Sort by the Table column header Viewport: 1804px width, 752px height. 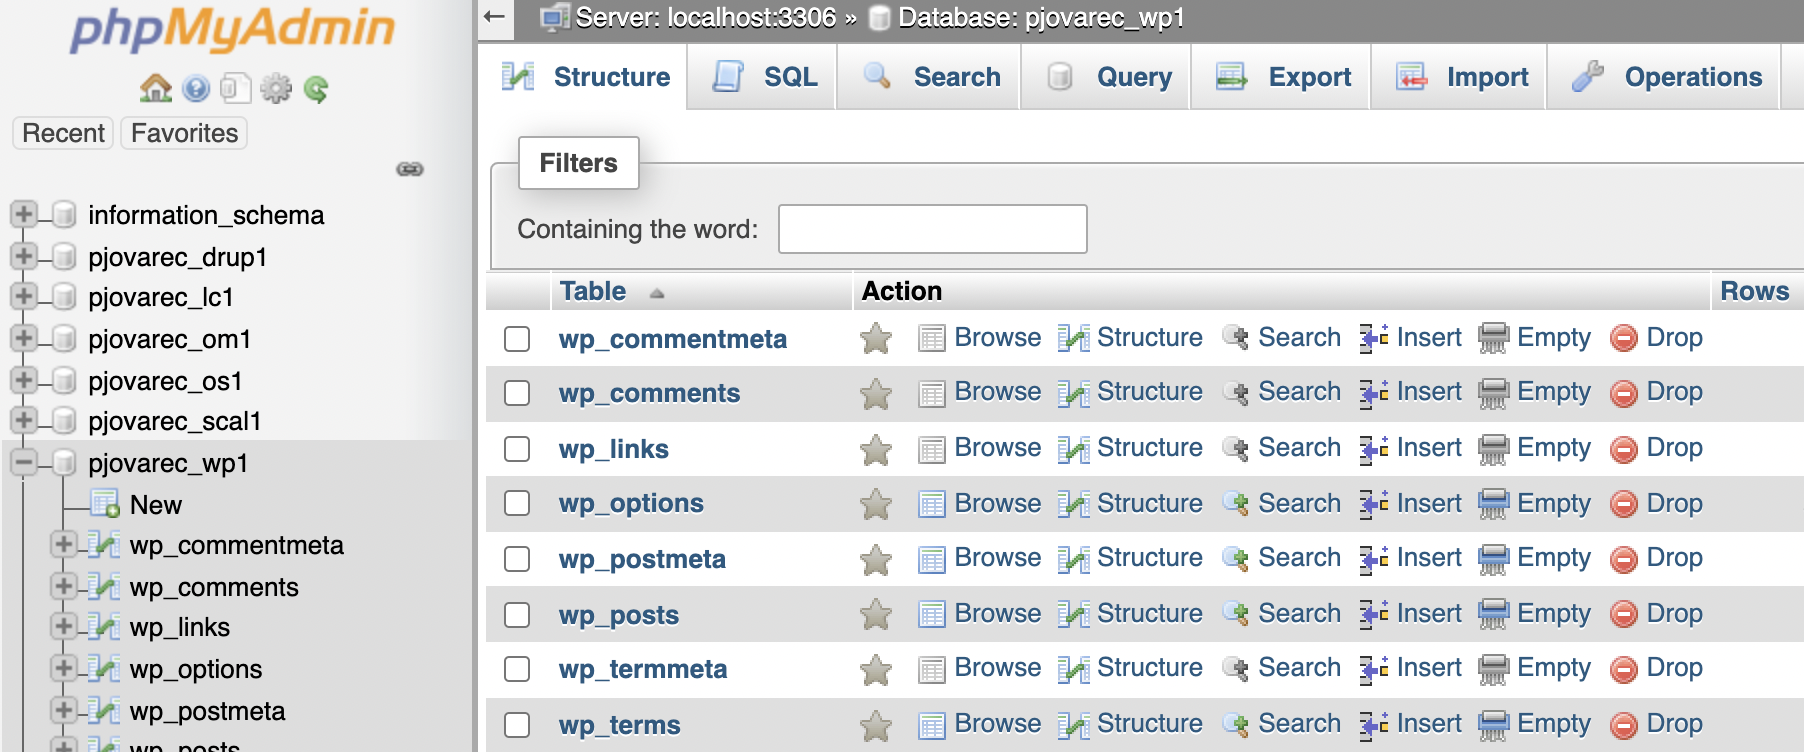click(593, 291)
